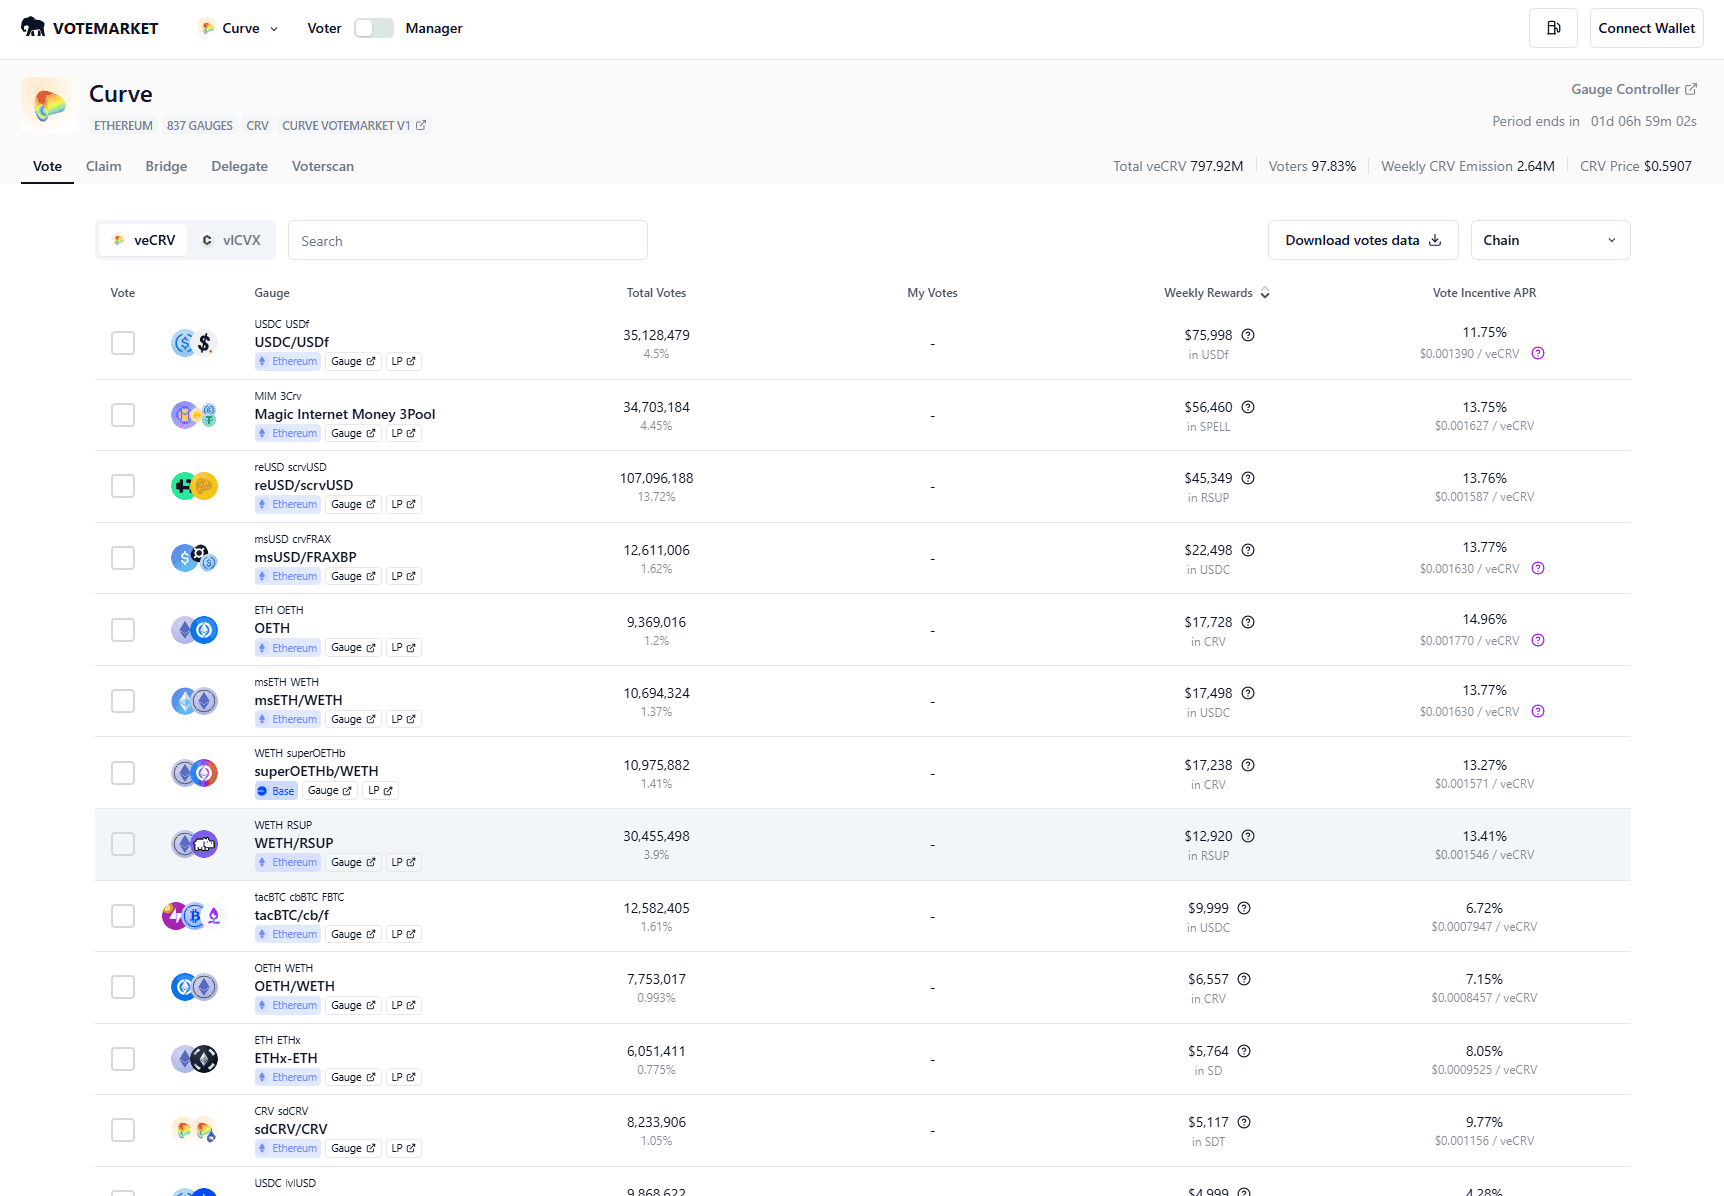The height and width of the screenshot is (1196, 1724).
Task: Click the Total Votes column header
Action: [x=656, y=293]
